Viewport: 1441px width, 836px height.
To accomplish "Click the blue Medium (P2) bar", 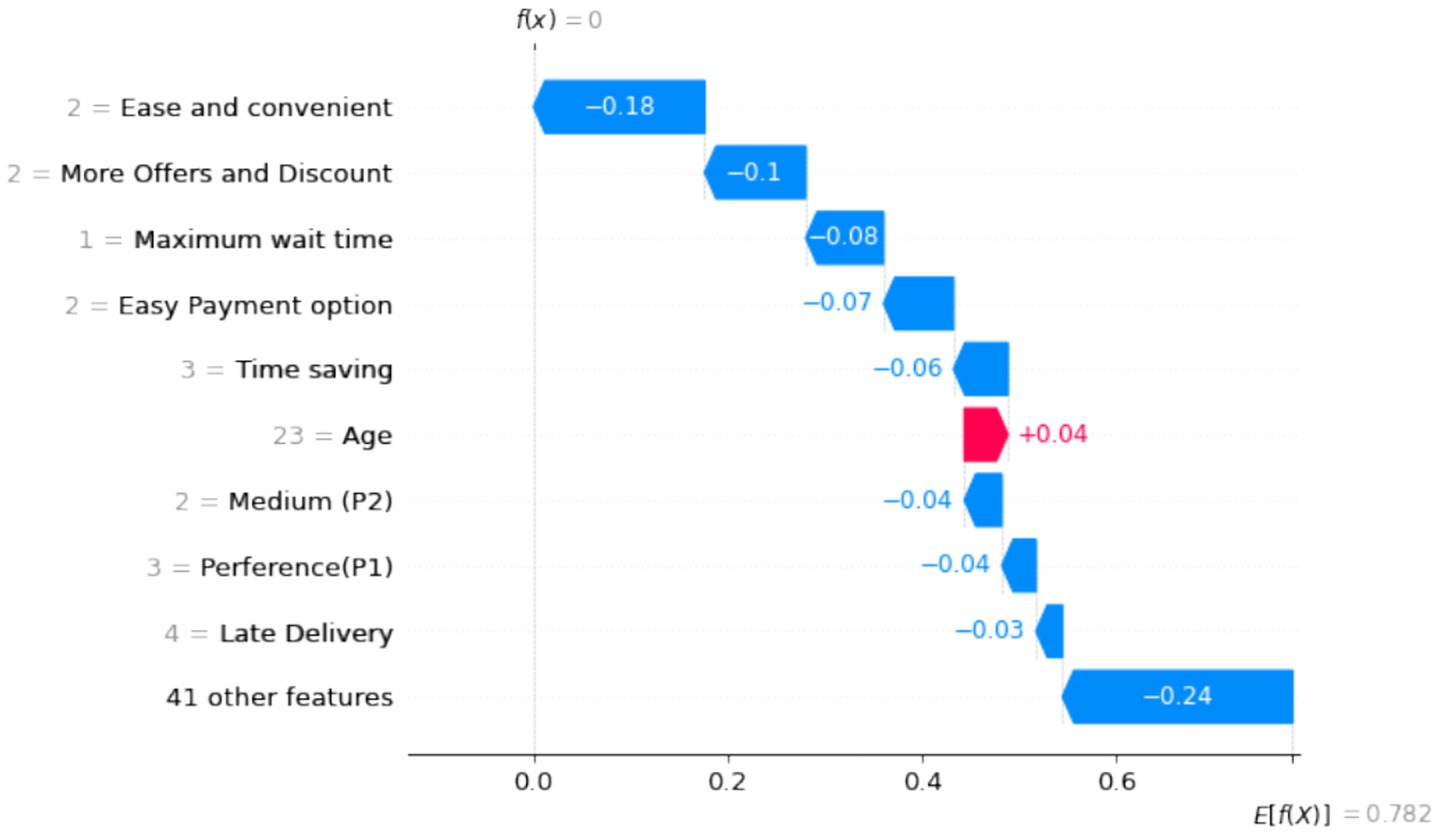I will tap(983, 500).
